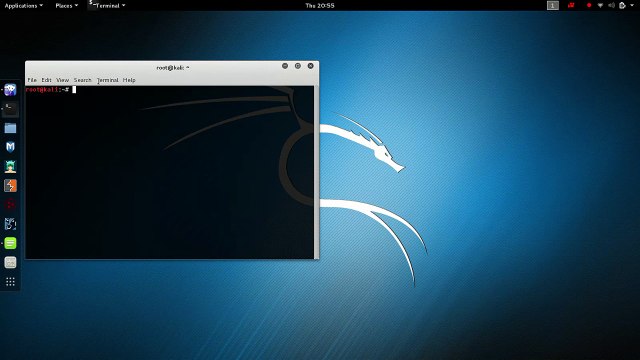Open the Terminal app menu in top bar
This screenshot has width=640, height=360.
(107, 5)
